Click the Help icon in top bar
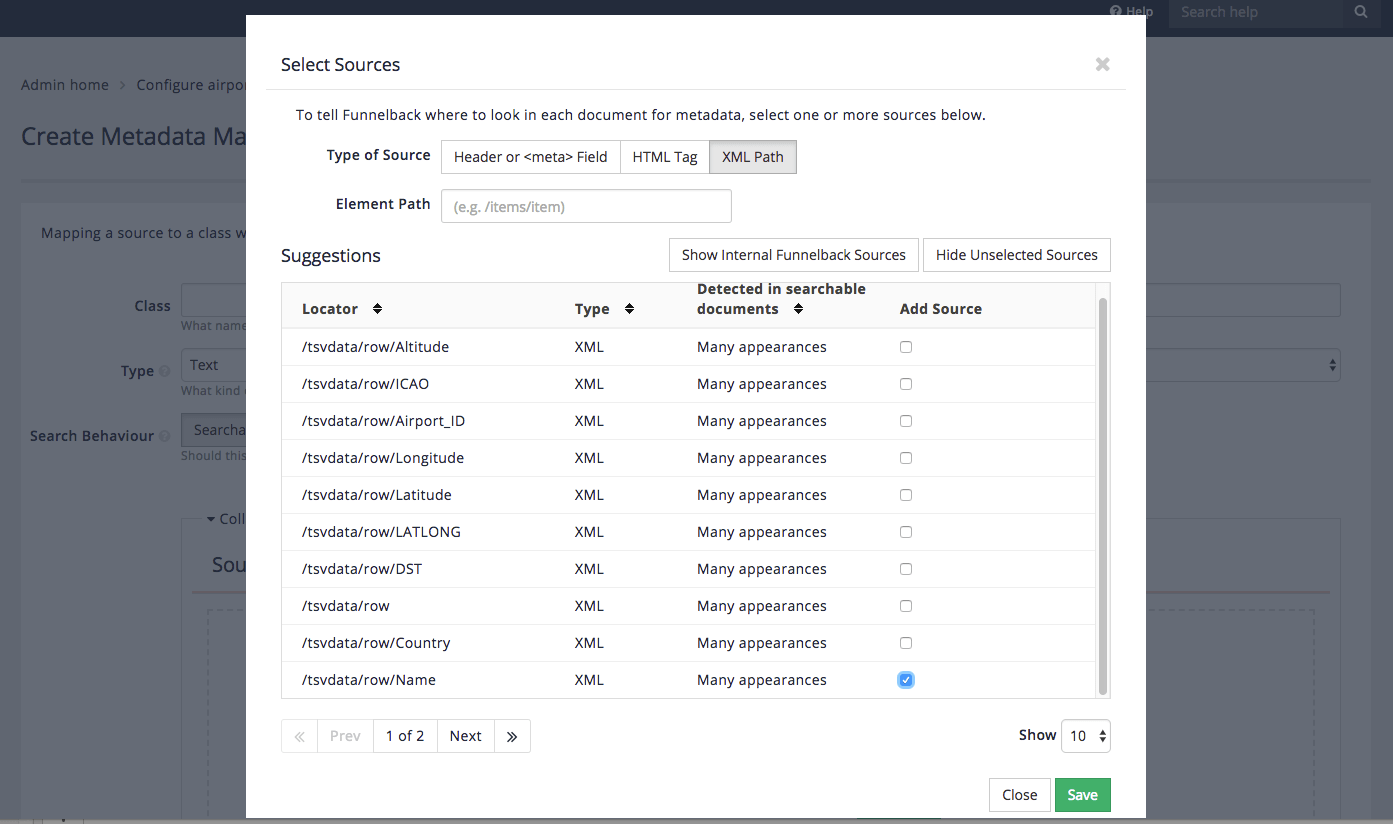Viewport: 1393px width, 824px height. (x=1116, y=12)
